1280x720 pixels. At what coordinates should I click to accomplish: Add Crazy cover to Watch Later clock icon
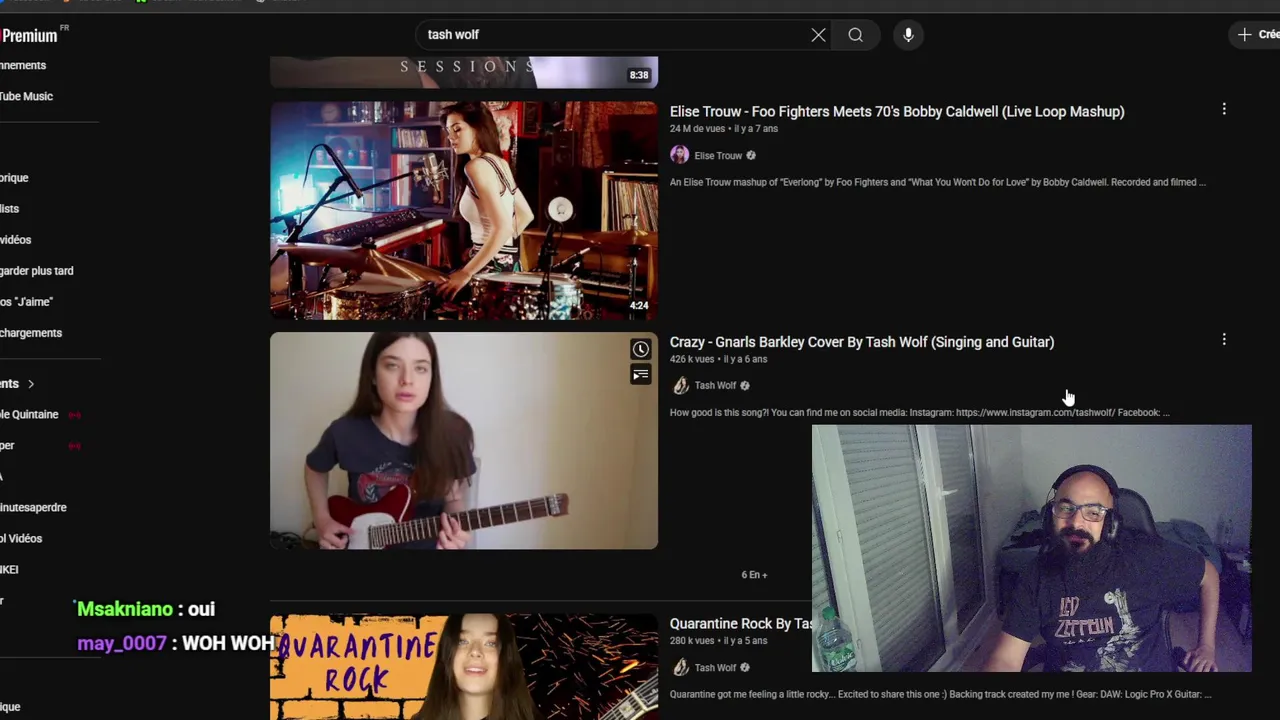[x=640, y=349]
